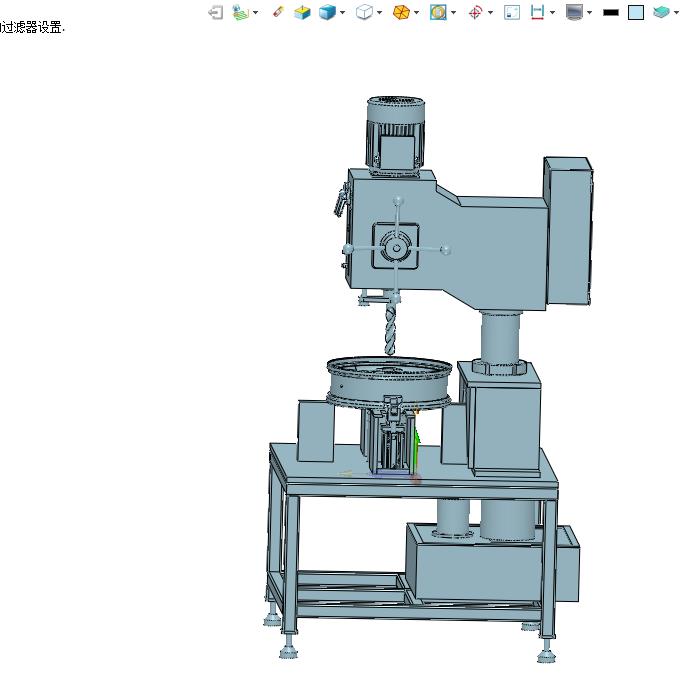Screen dimensions: 683x684
Task: Expand dropdown beside the measure distance icon
Action: [x=553, y=12]
